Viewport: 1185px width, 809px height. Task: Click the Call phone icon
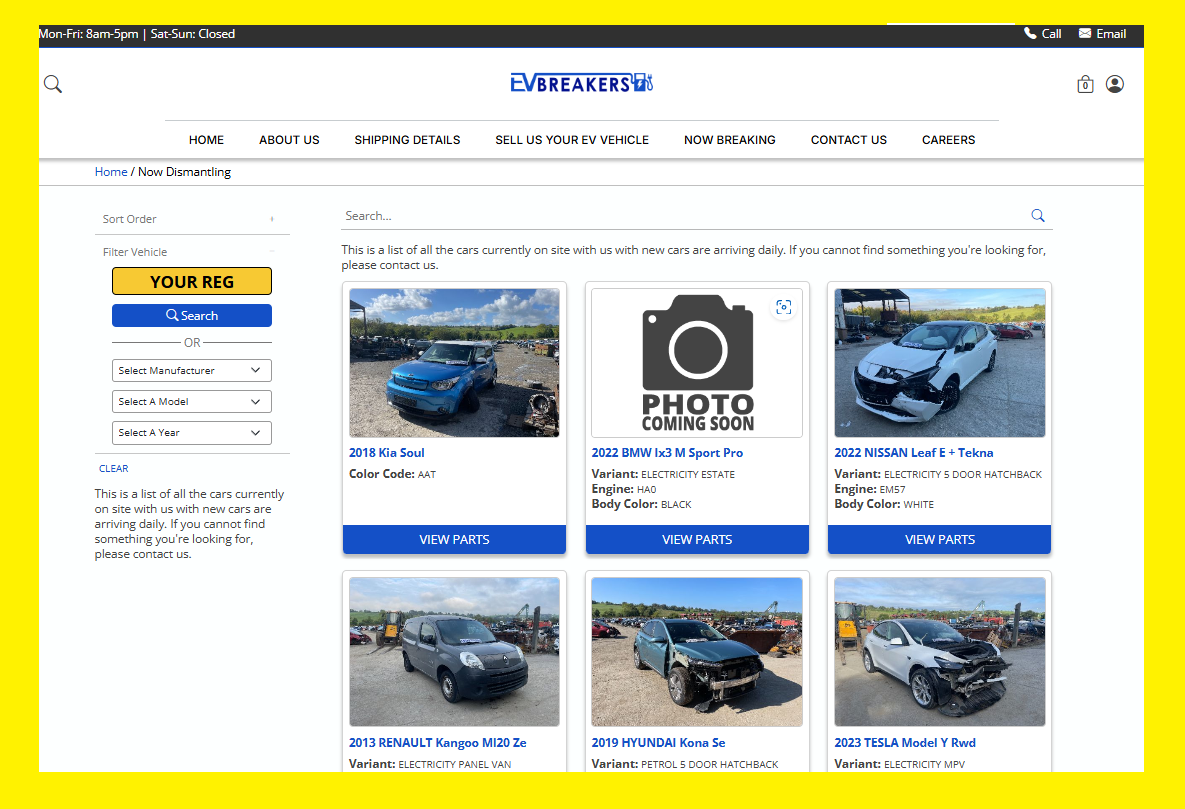(x=1029, y=33)
